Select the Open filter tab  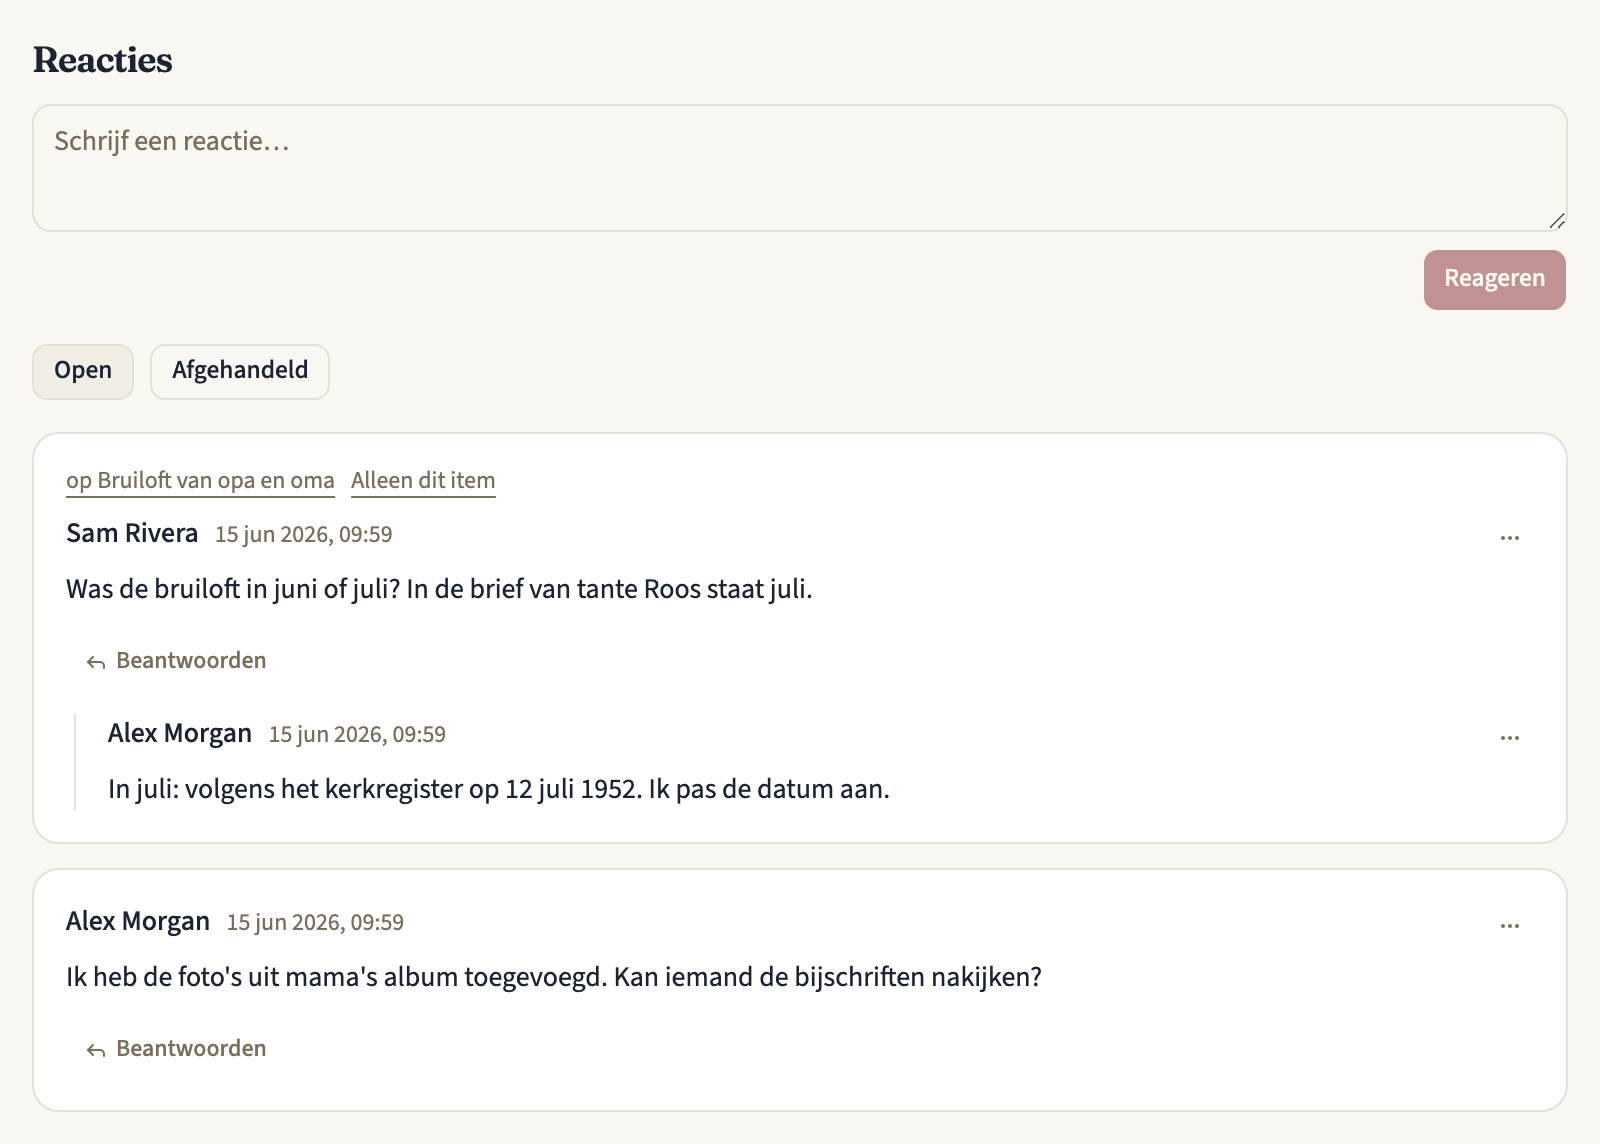tap(83, 371)
